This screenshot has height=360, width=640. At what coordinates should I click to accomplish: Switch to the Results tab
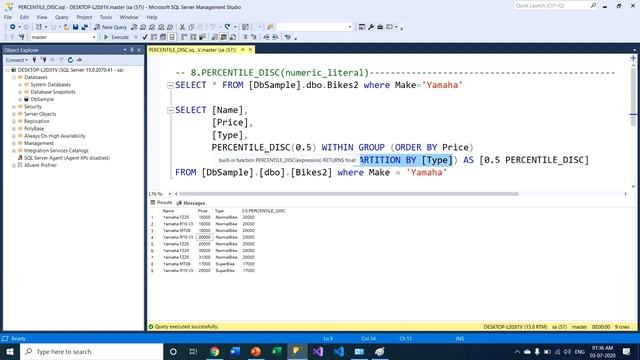point(162,202)
